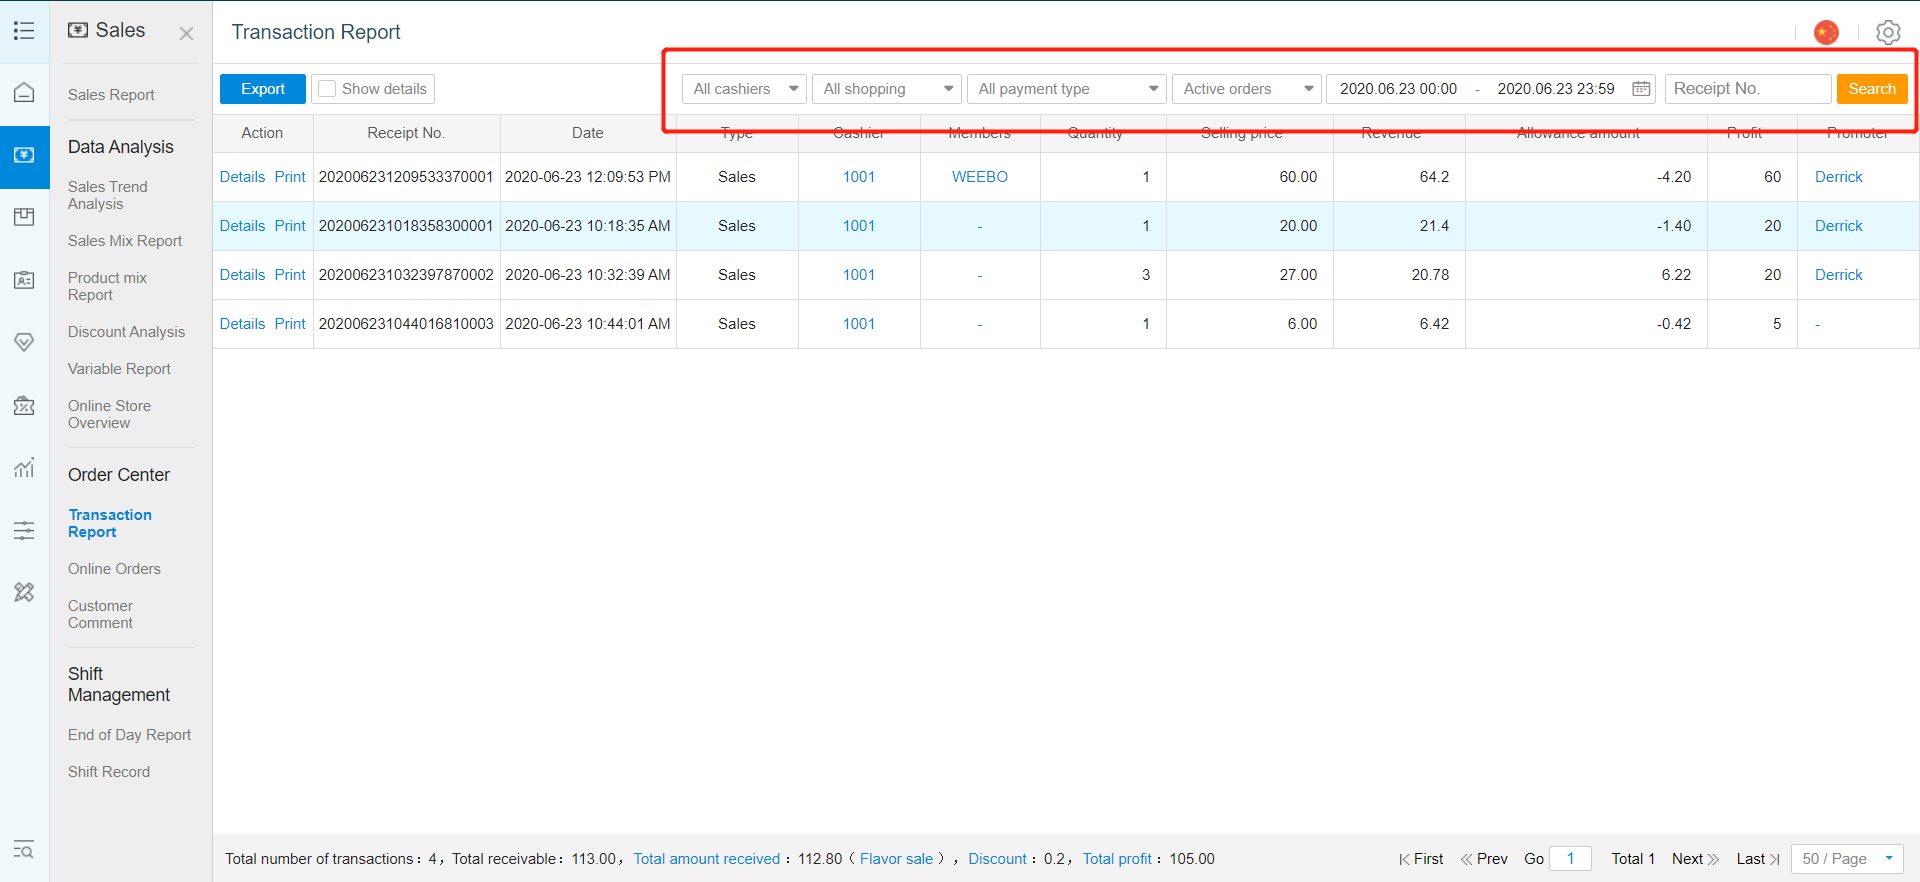Click the Flavor sale link

click(x=896, y=859)
